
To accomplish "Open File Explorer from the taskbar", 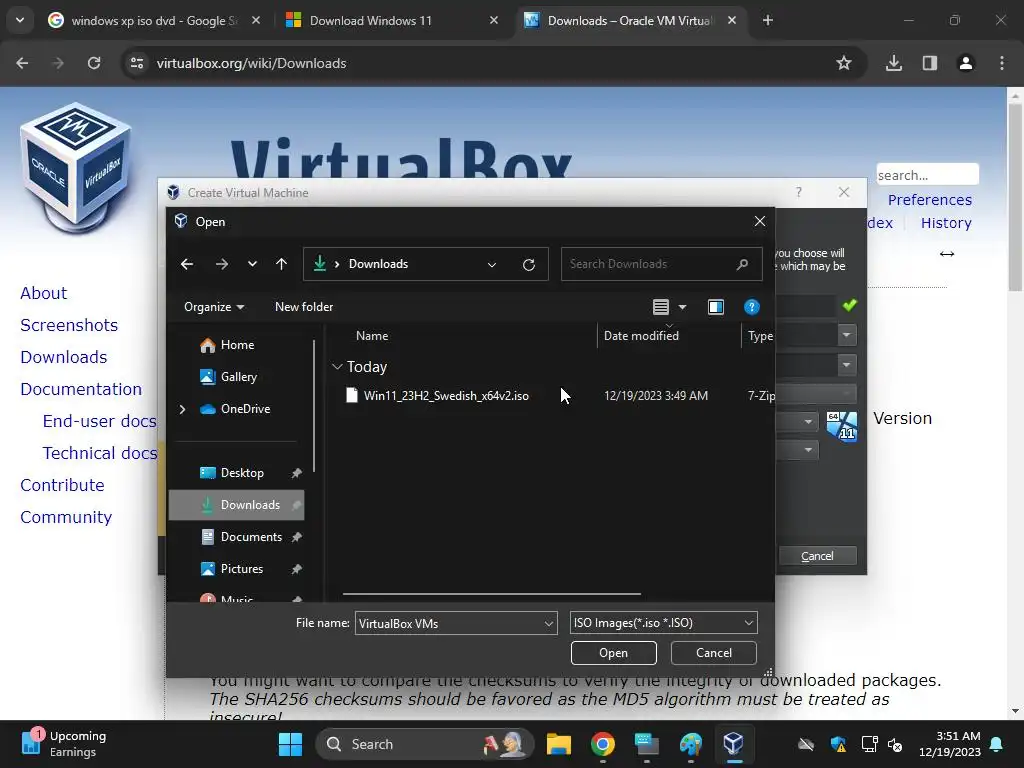I will (x=558, y=744).
